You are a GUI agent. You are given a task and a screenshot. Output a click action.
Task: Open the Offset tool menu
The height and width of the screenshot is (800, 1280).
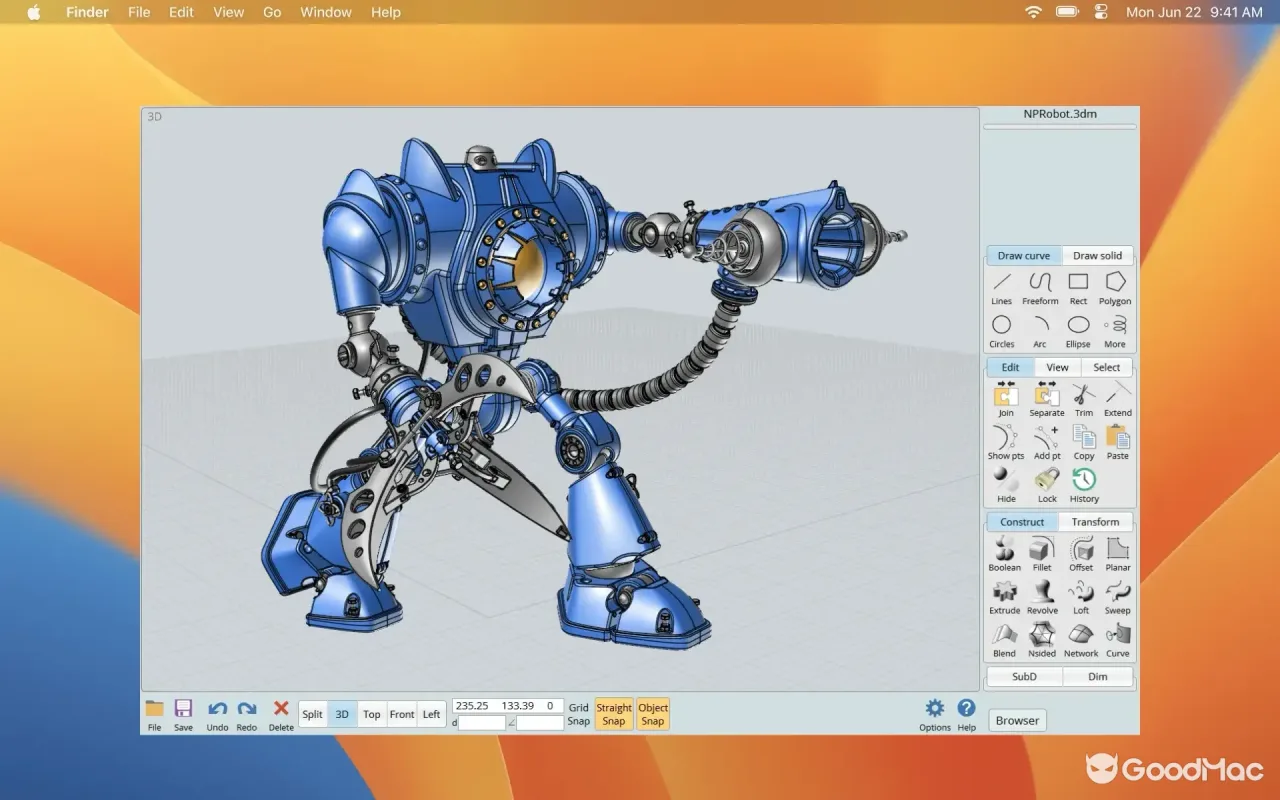coord(1081,554)
